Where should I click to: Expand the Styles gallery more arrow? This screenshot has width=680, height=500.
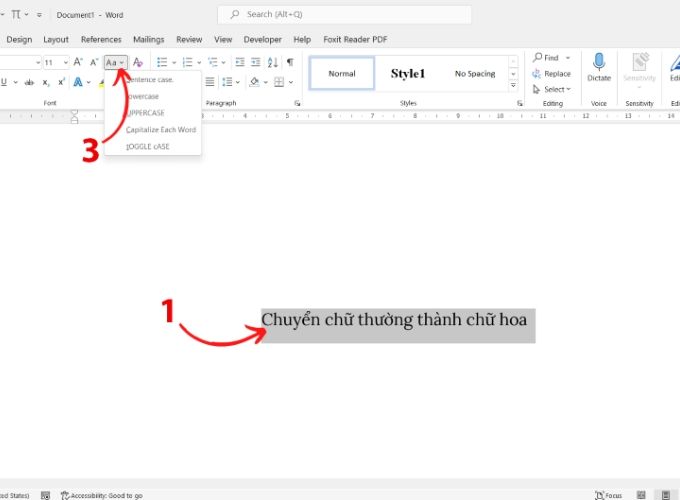tap(520, 87)
